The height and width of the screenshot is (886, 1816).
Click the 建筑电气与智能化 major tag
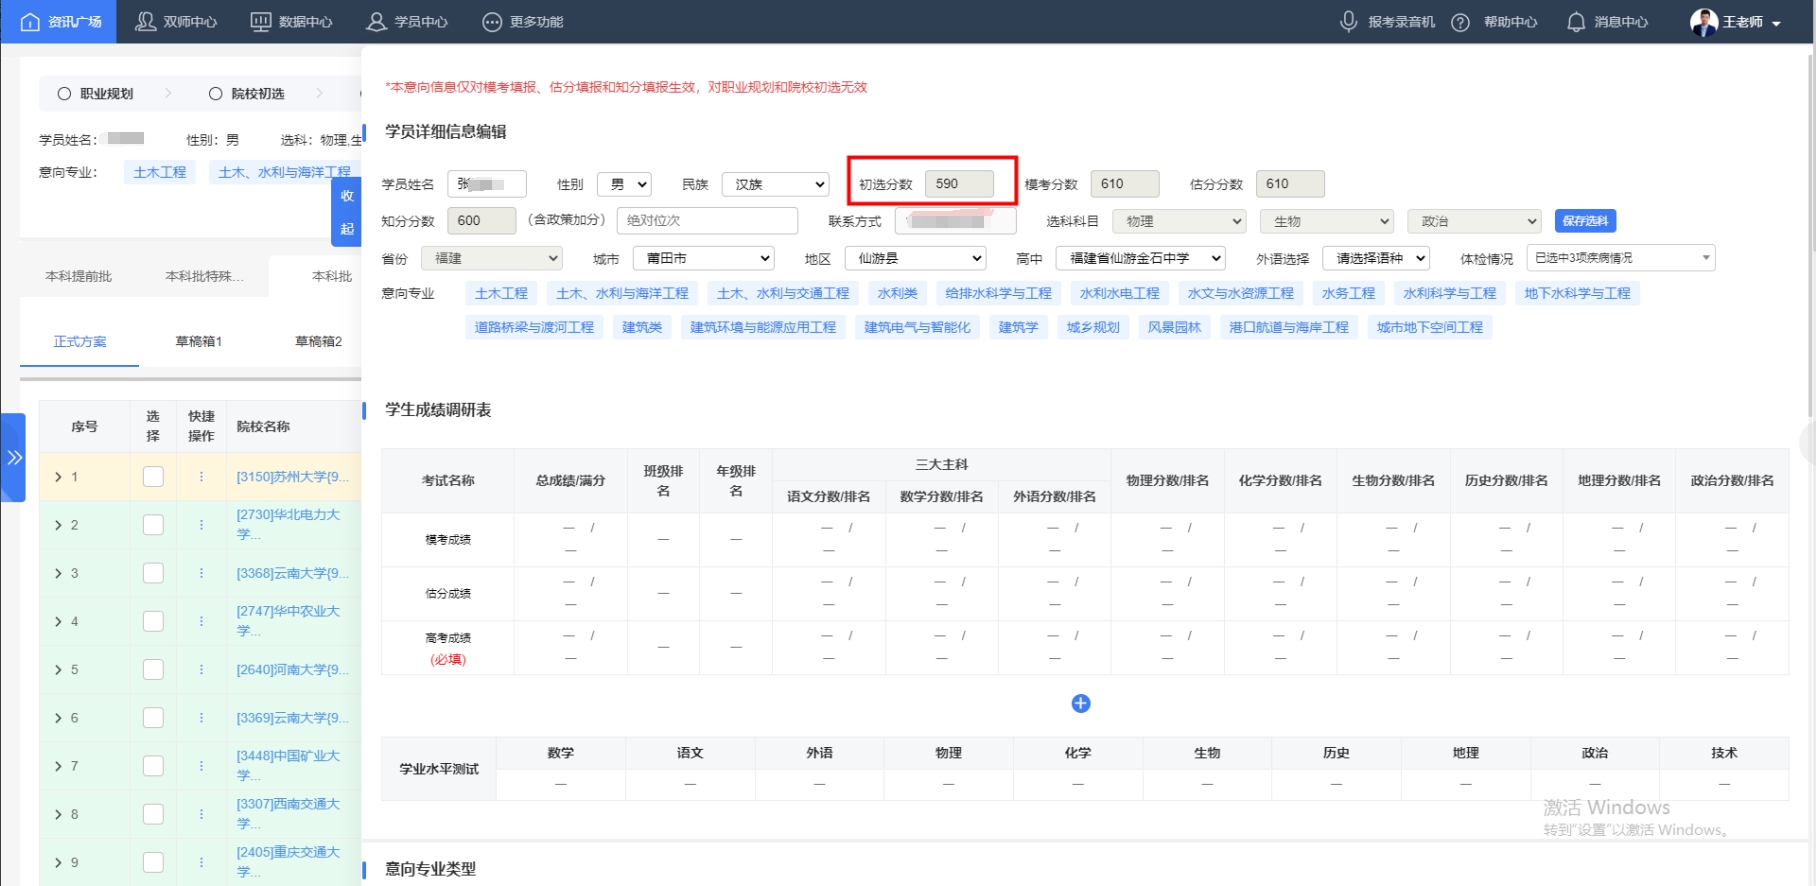[917, 327]
